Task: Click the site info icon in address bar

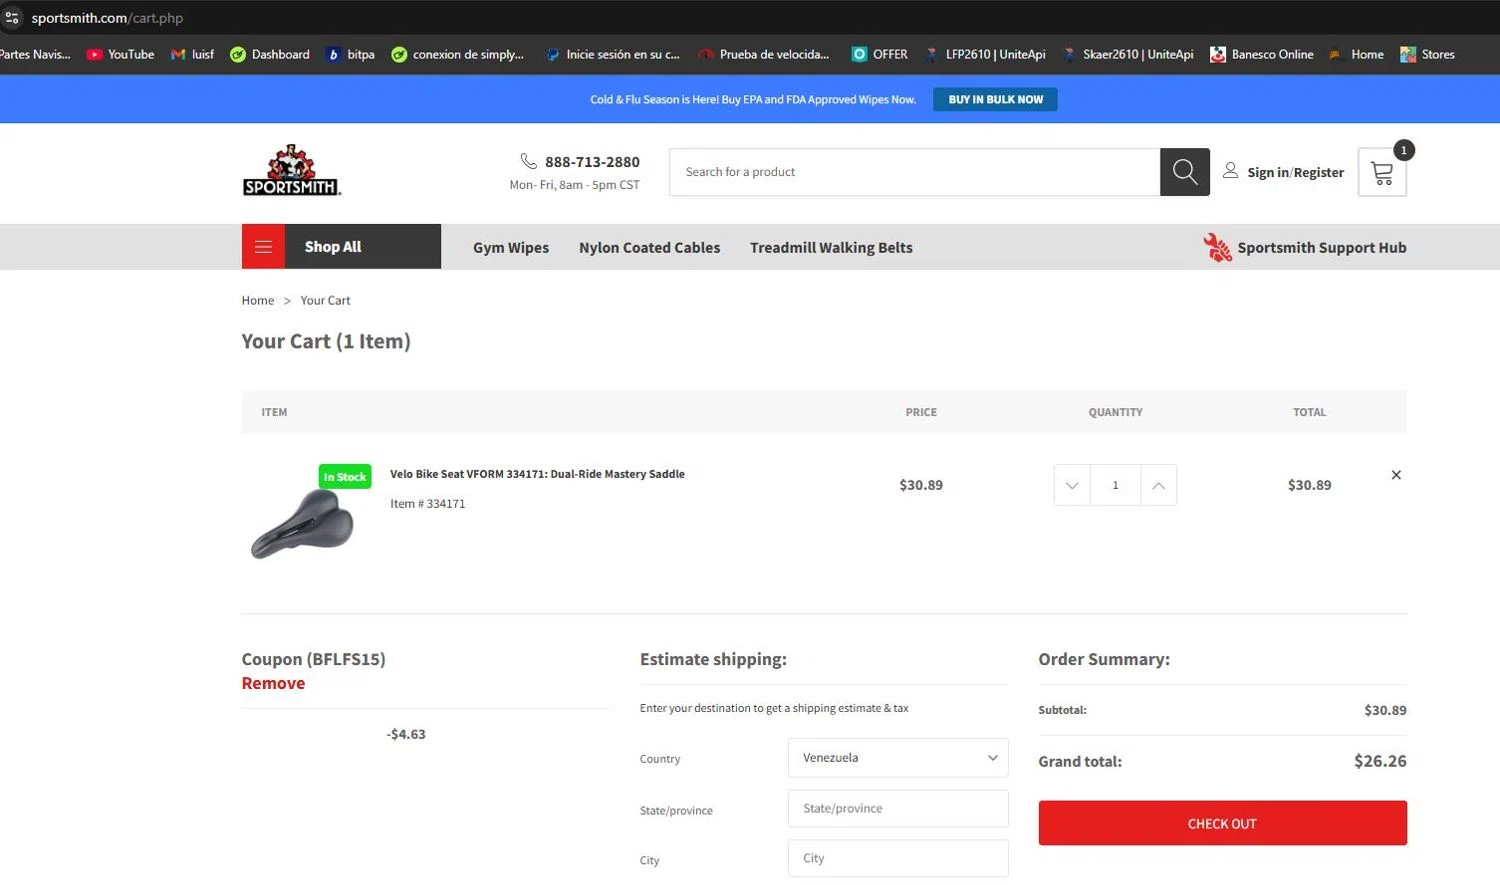Action: [12, 18]
